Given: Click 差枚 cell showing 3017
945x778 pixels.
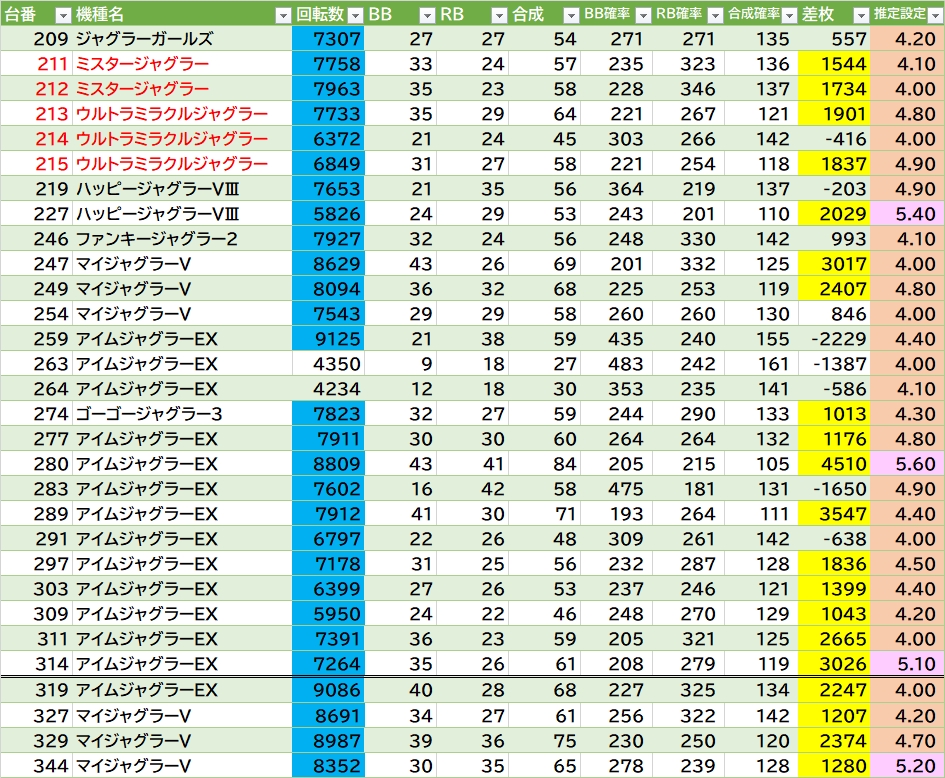Looking at the screenshot, I should point(834,264).
